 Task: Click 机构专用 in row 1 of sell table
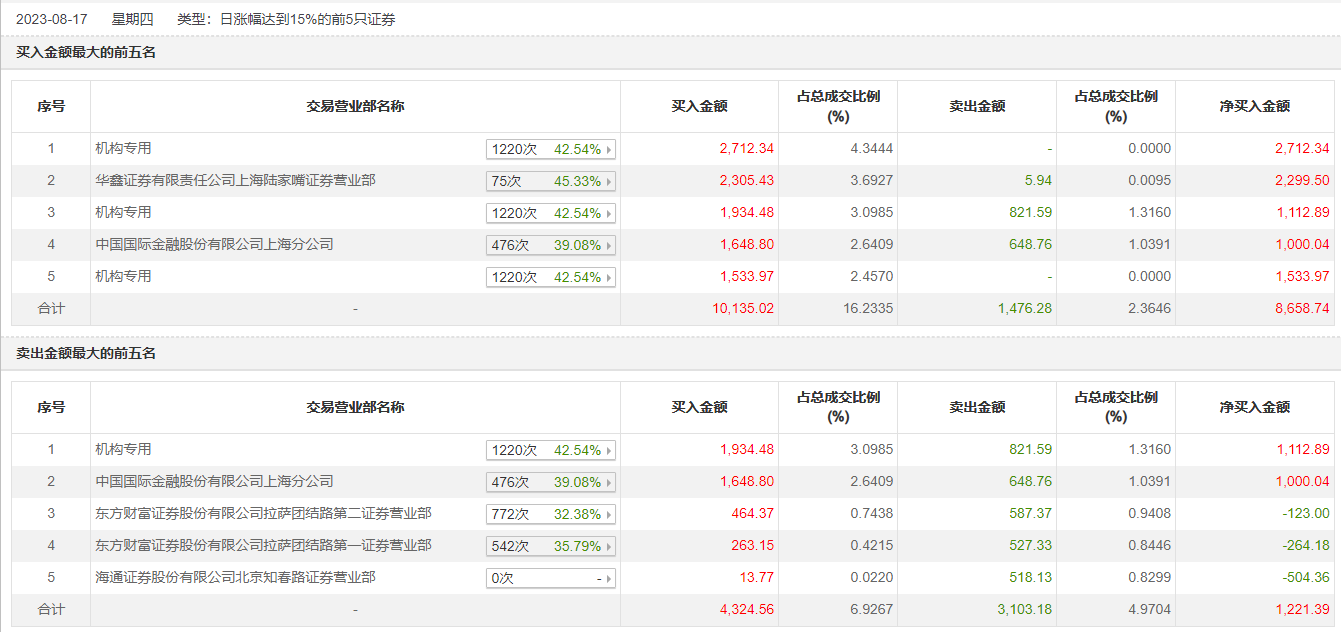pos(123,450)
